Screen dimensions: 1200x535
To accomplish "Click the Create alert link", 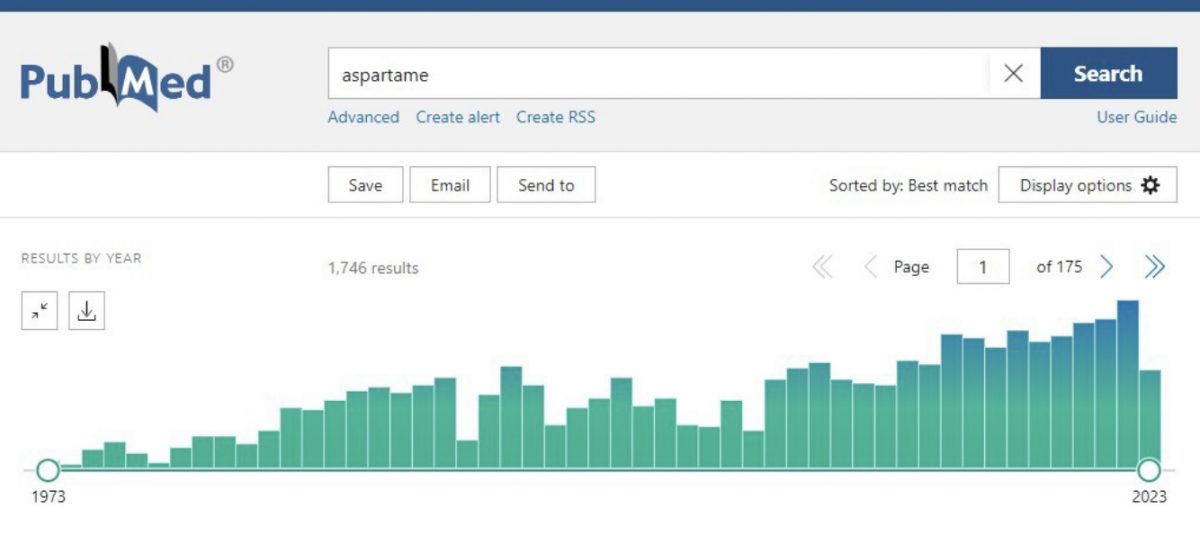I will pyautogui.click(x=458, y=117).
